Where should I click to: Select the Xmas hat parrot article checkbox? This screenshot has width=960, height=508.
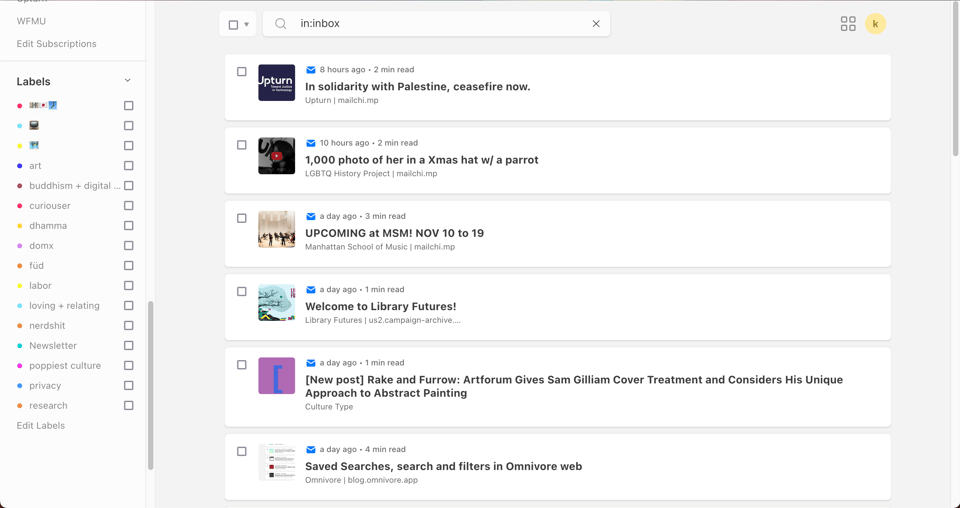click(242, 145)
